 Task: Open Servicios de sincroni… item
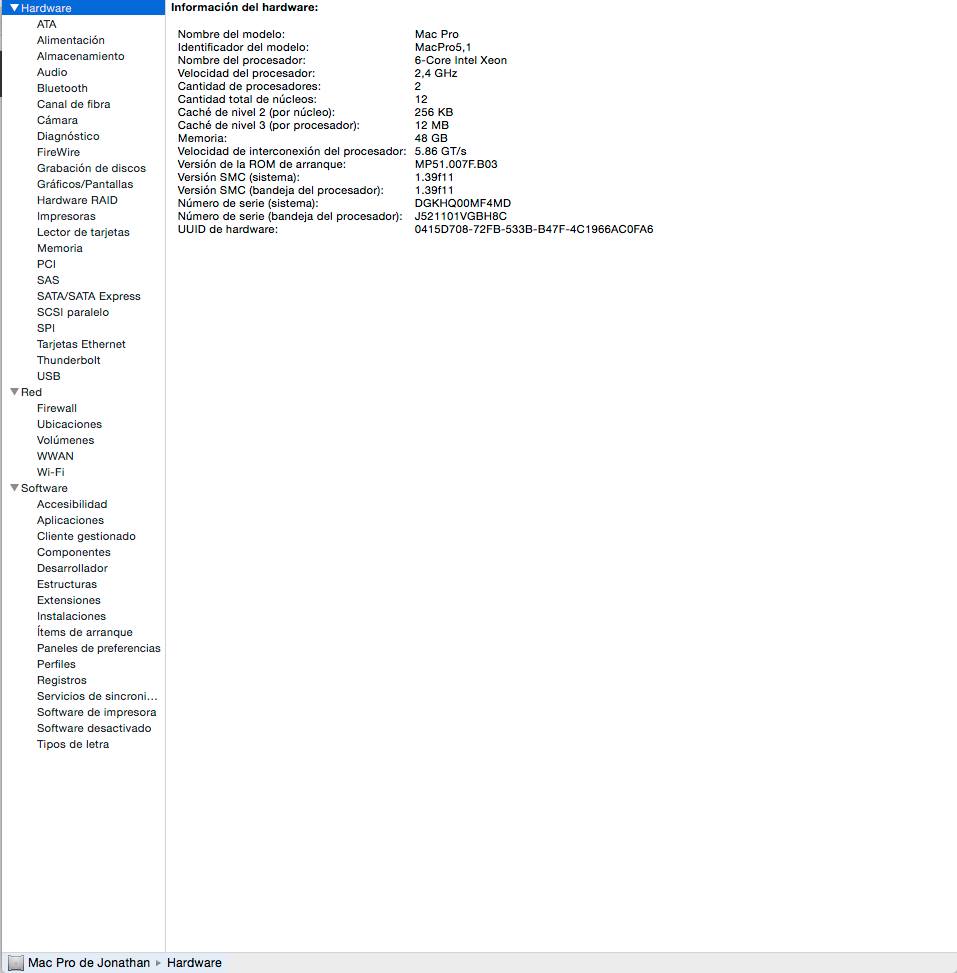pyautogui.click(x=97, y=696)
